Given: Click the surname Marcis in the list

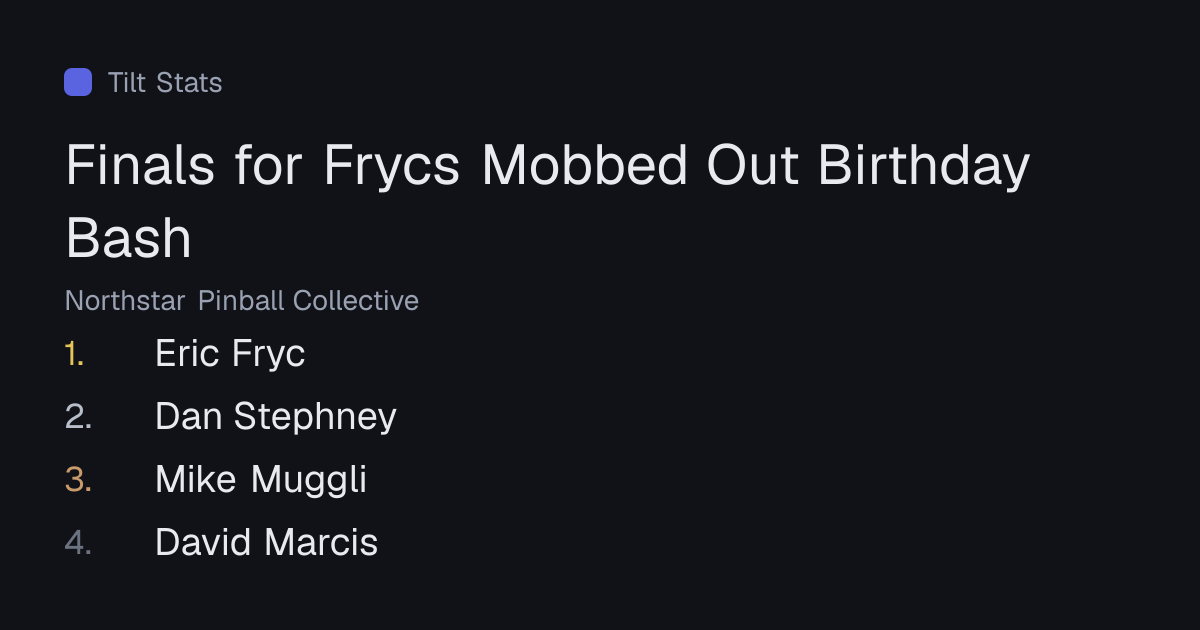Looking at the screenshot, I should pos(322,542).
